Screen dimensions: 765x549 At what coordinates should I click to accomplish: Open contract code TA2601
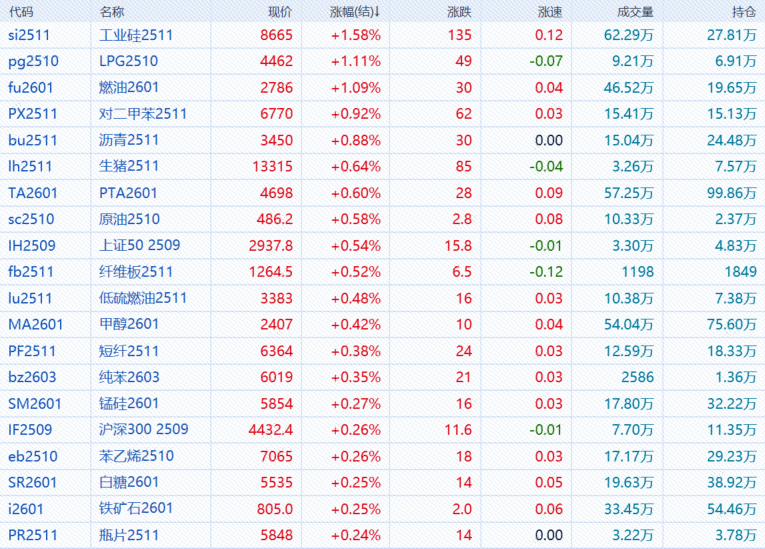34,193
